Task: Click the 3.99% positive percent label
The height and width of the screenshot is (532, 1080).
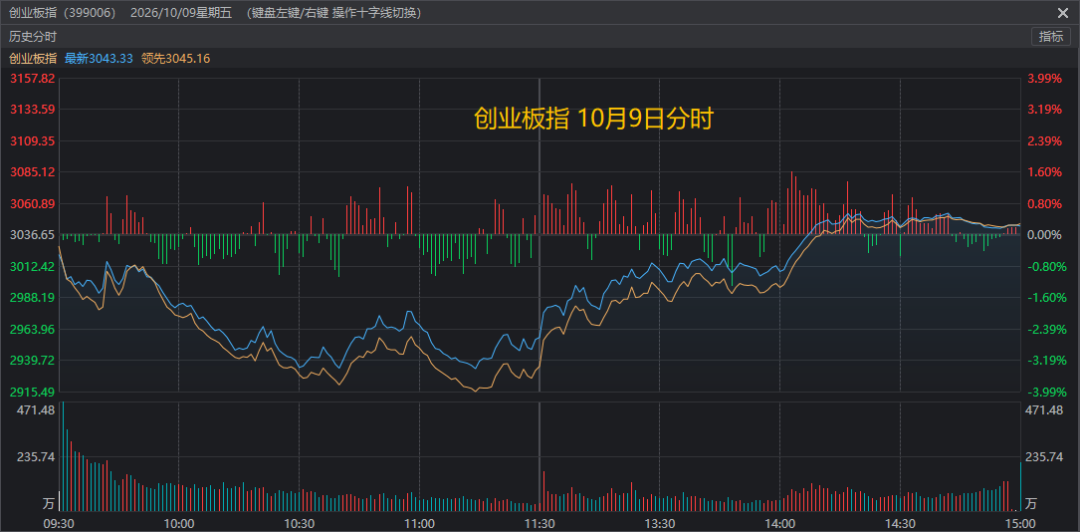Action: pyautogui.click(x=1045, y=79)
